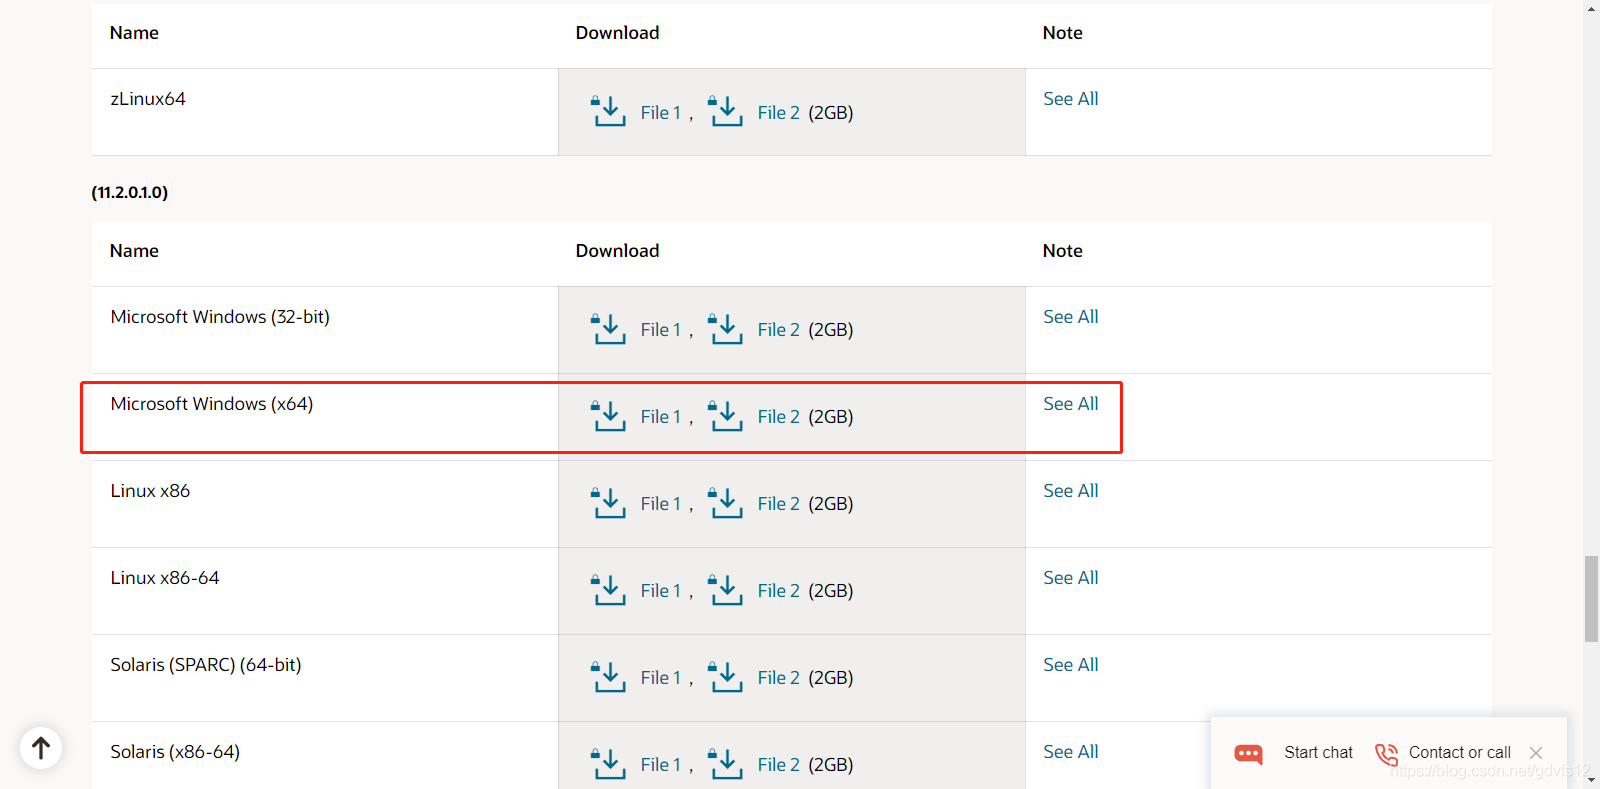Click File 1 download icon for Solaris (SPARC)

point(608,676)
